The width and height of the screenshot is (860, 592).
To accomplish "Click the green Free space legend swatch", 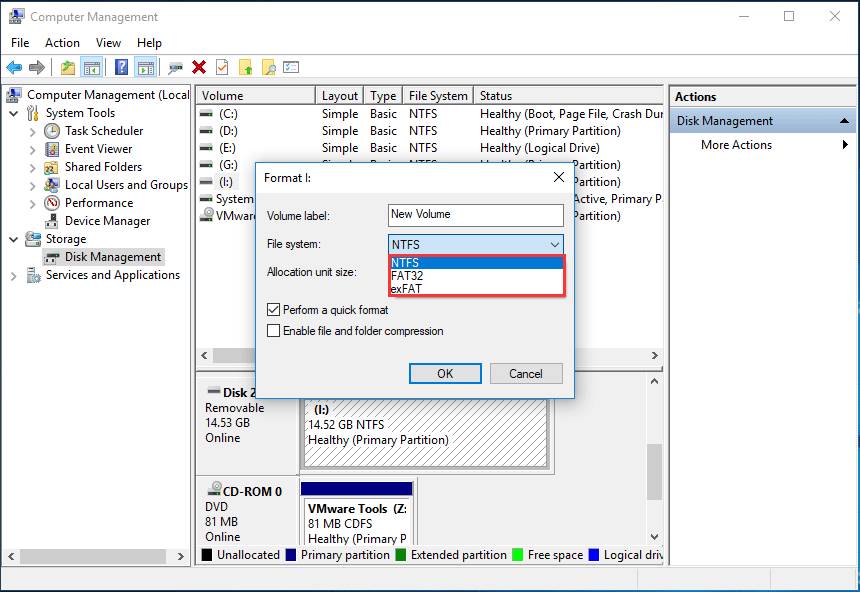I will coord(518,554).
